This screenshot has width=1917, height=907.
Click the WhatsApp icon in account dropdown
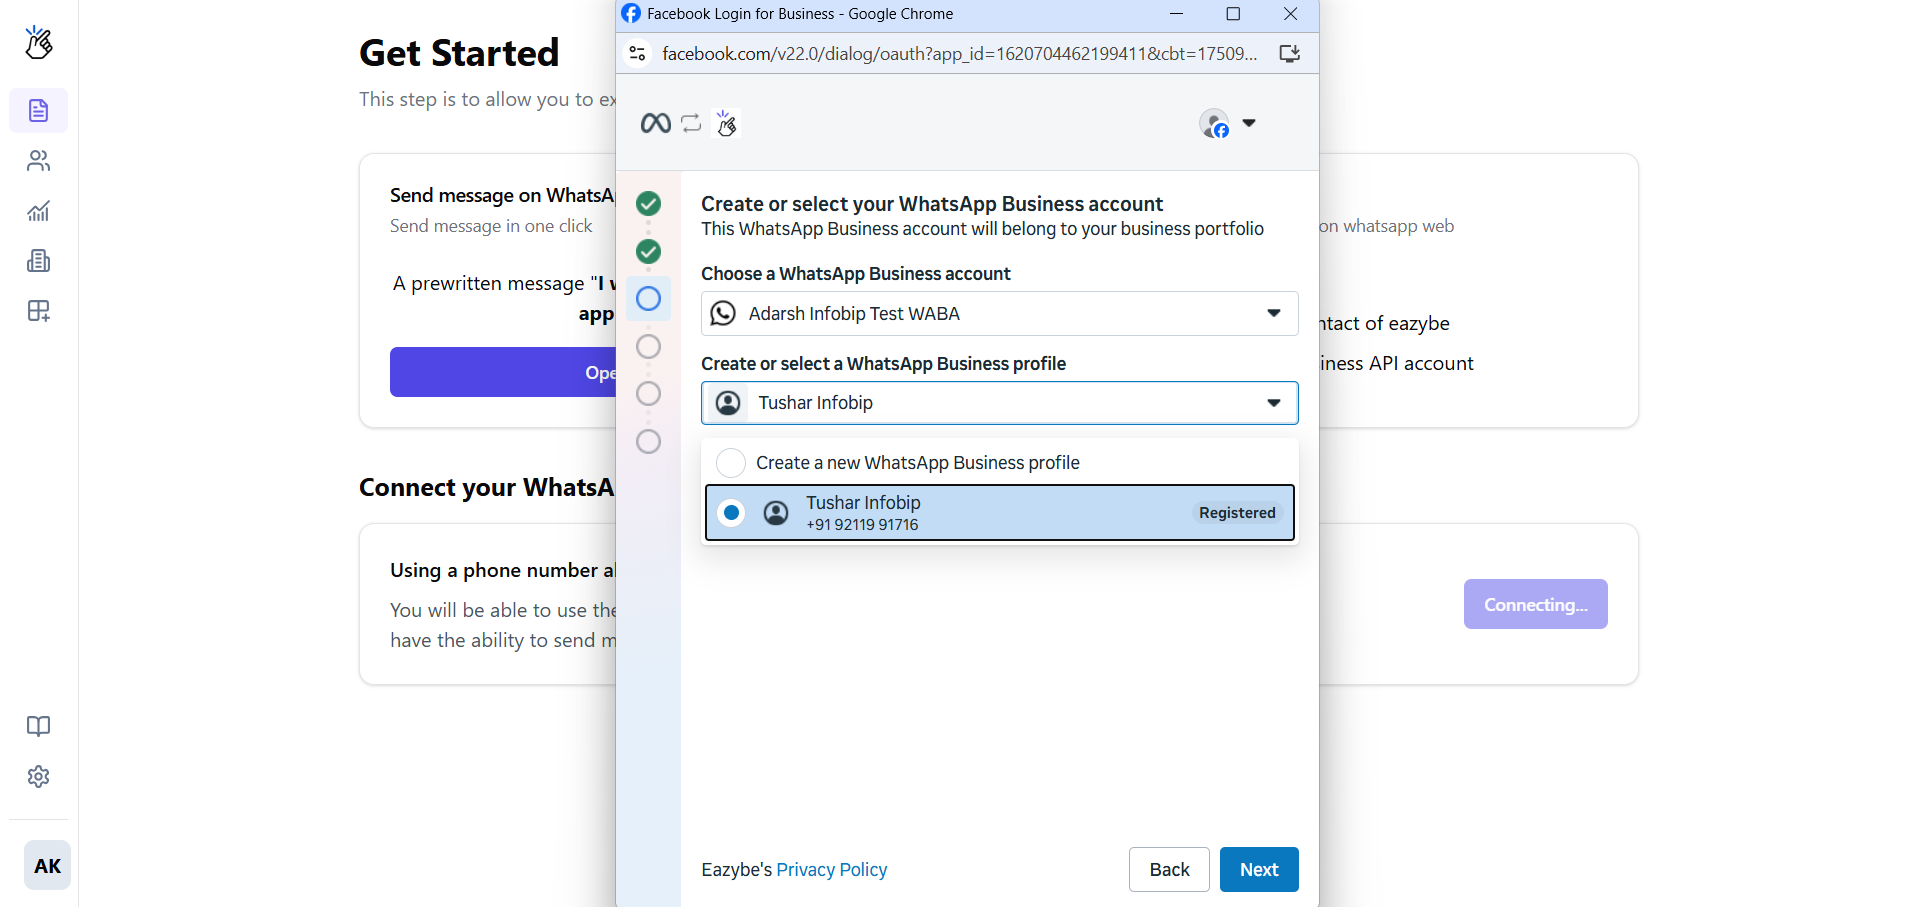pyautogui.click(x=723, y=314)
